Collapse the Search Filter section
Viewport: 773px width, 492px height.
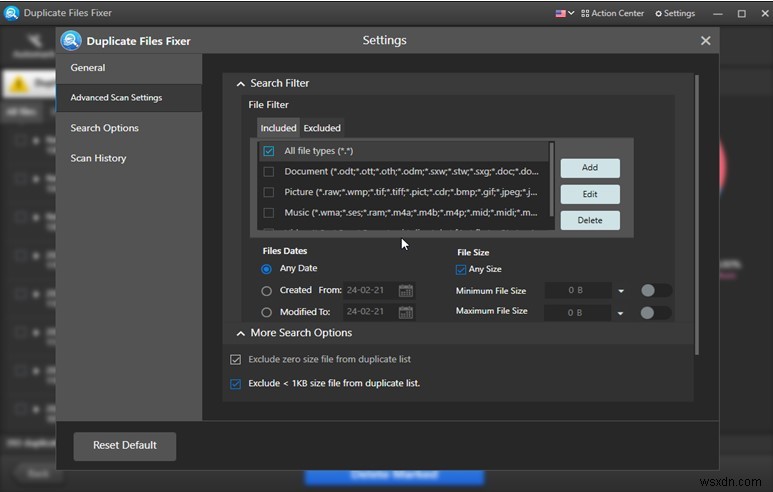(241, 84)
